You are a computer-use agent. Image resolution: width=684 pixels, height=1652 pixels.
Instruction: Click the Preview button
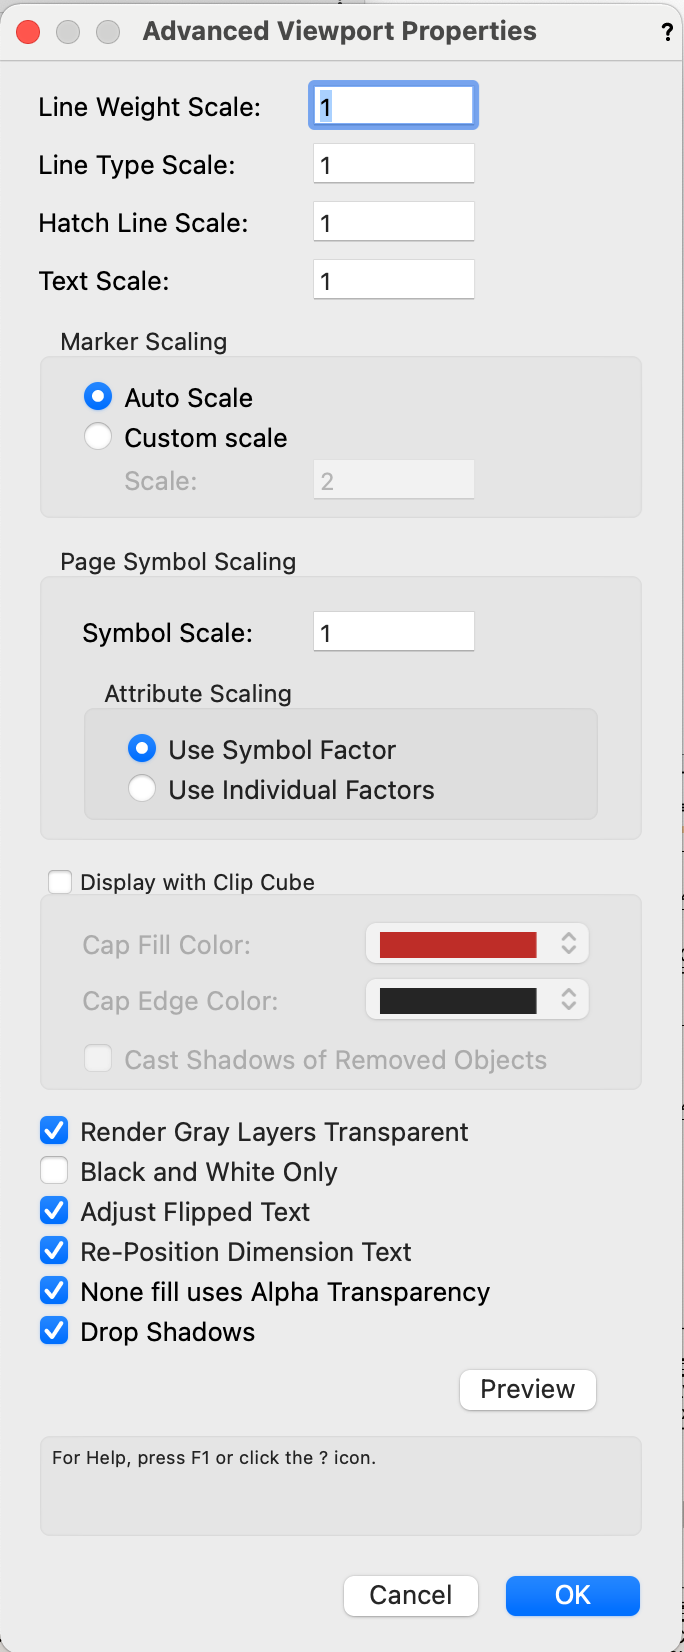point(527,1389)
